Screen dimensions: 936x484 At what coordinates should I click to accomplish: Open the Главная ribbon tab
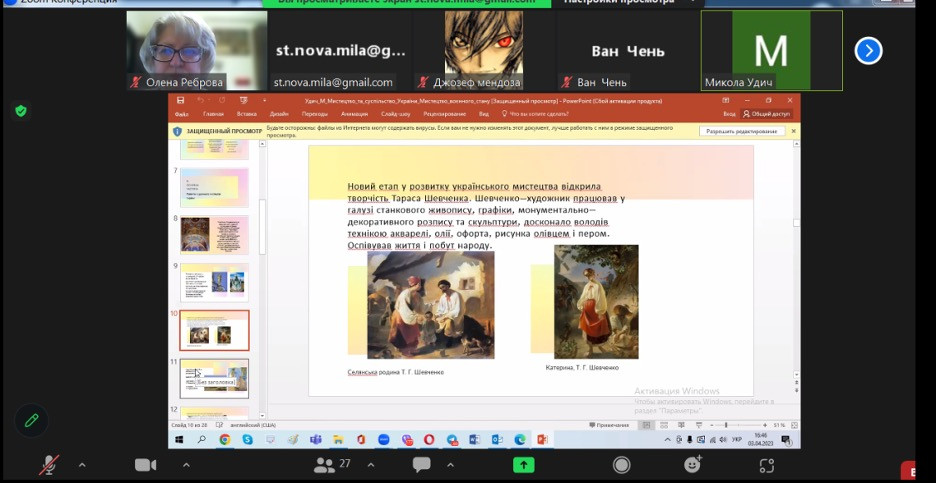[213, 114]
